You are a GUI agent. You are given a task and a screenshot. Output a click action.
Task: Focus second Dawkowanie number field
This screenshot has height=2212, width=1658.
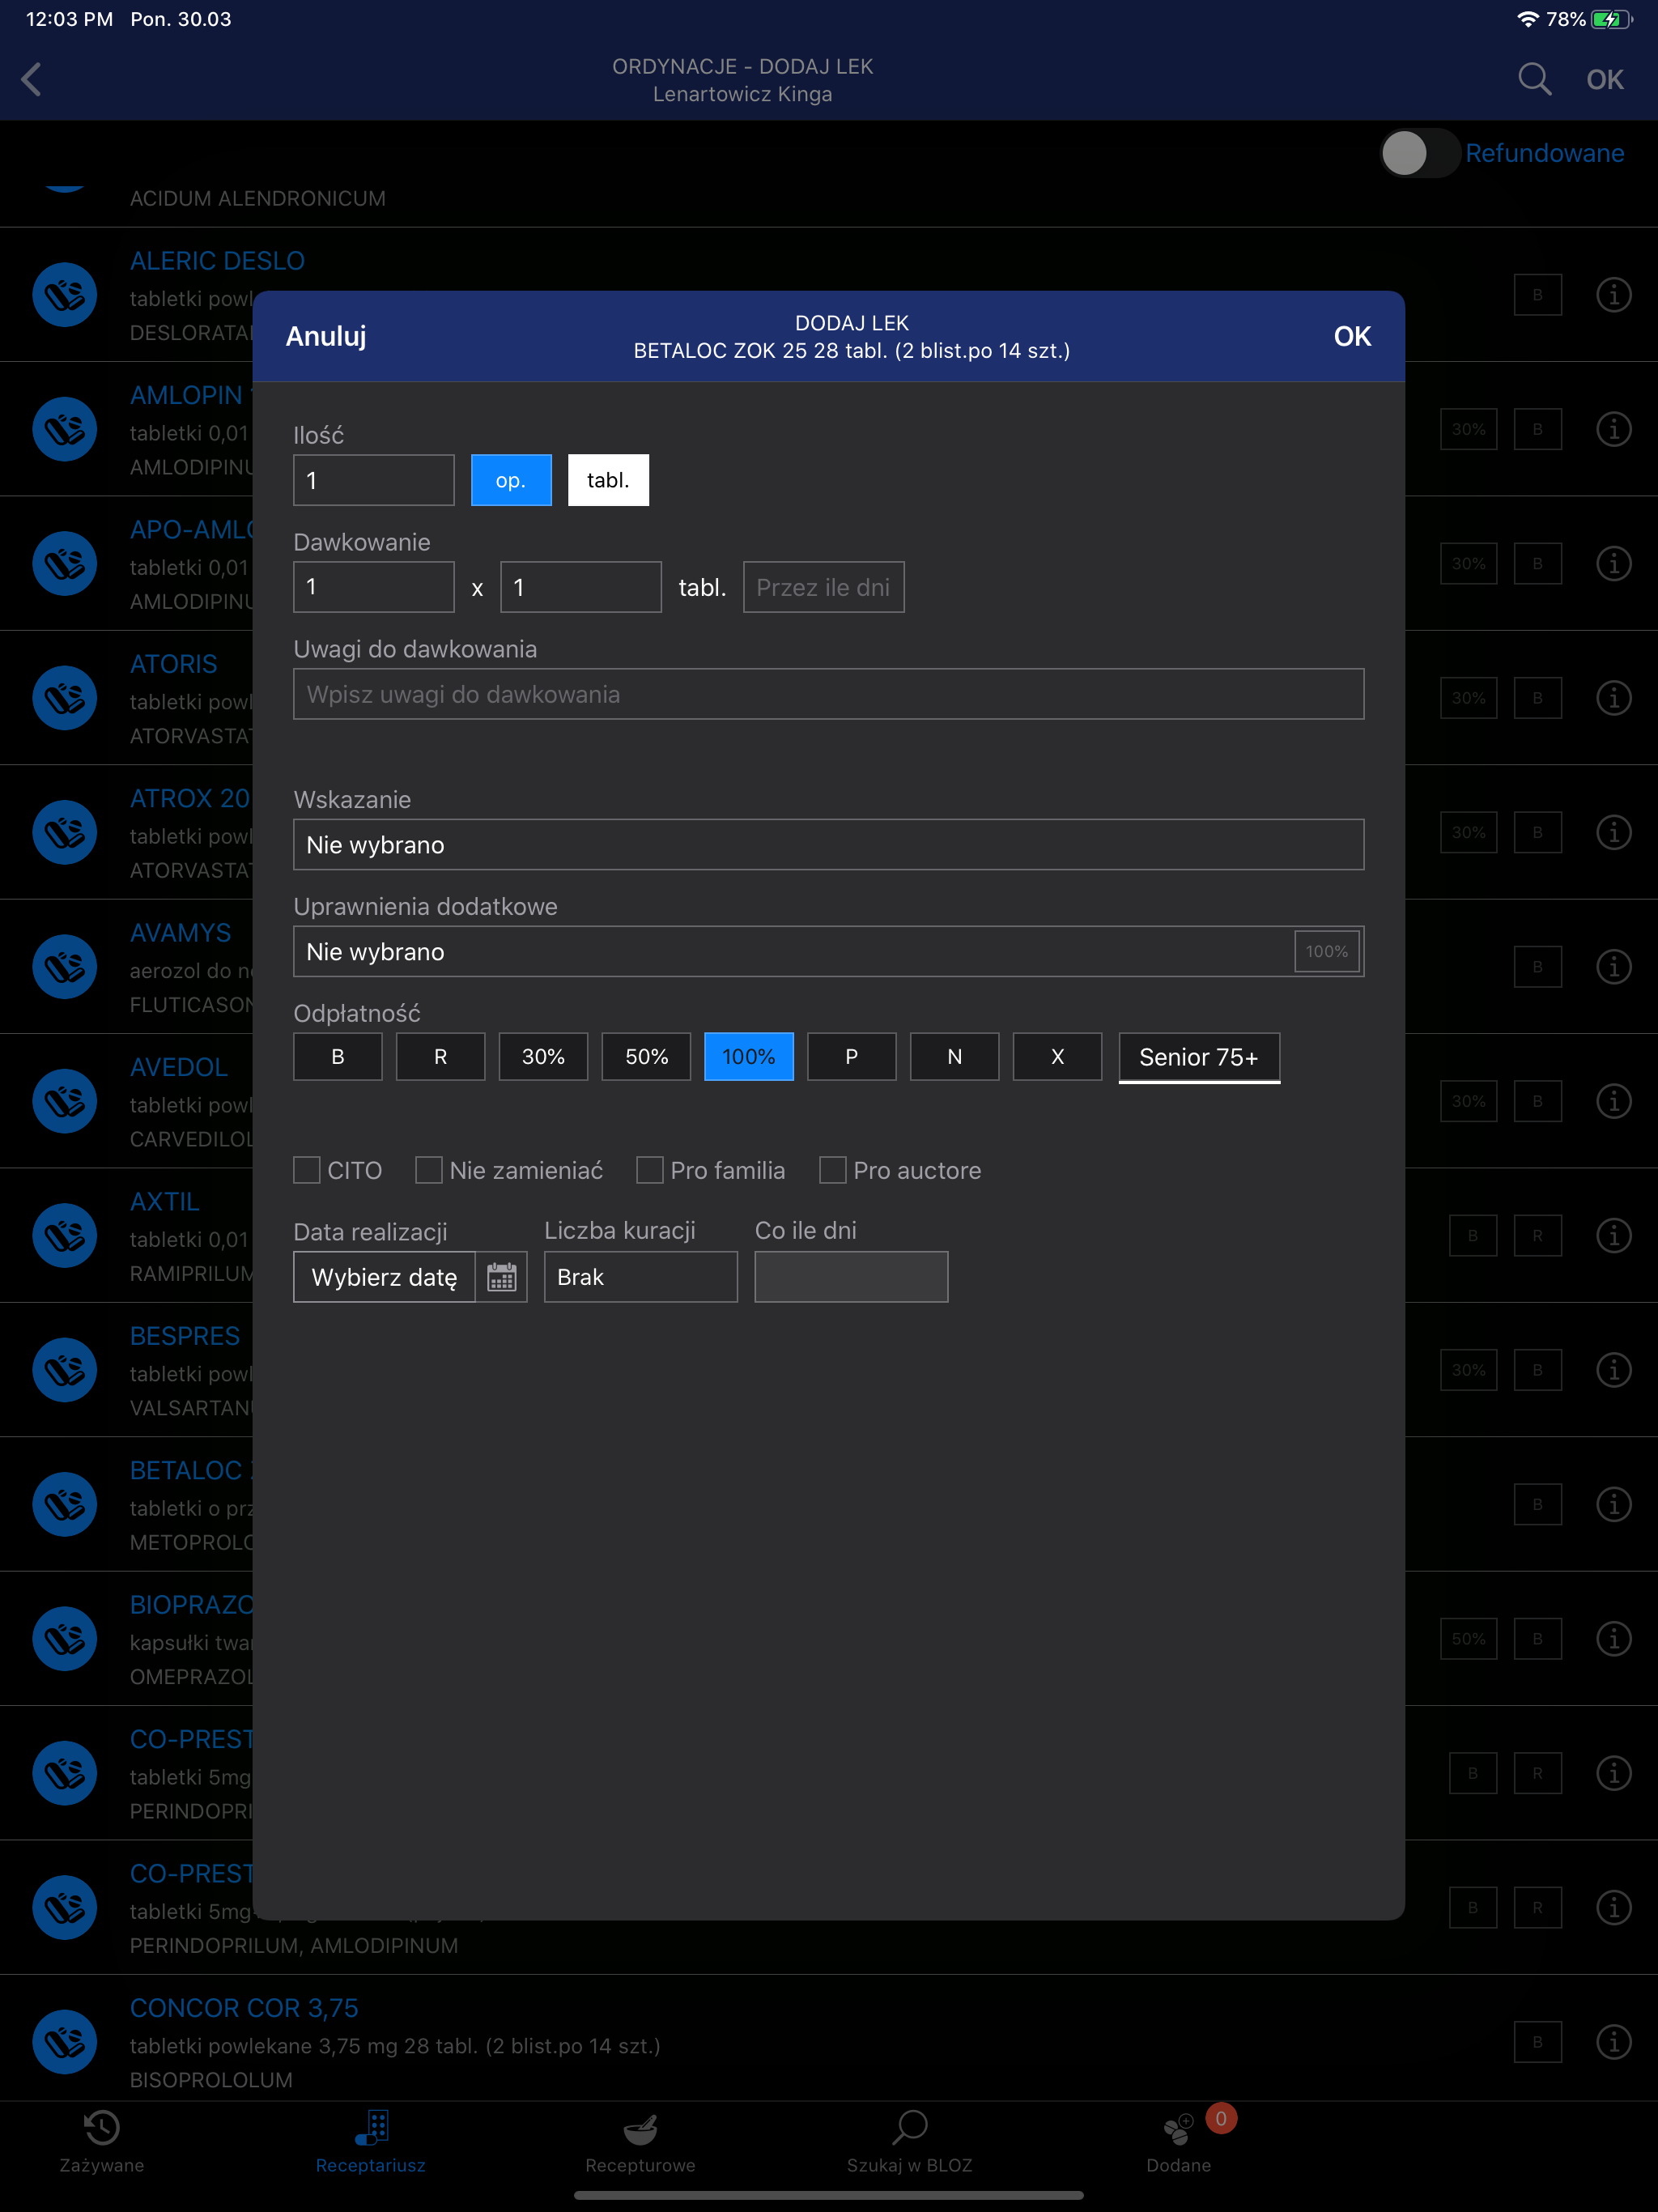coord(581,587)
